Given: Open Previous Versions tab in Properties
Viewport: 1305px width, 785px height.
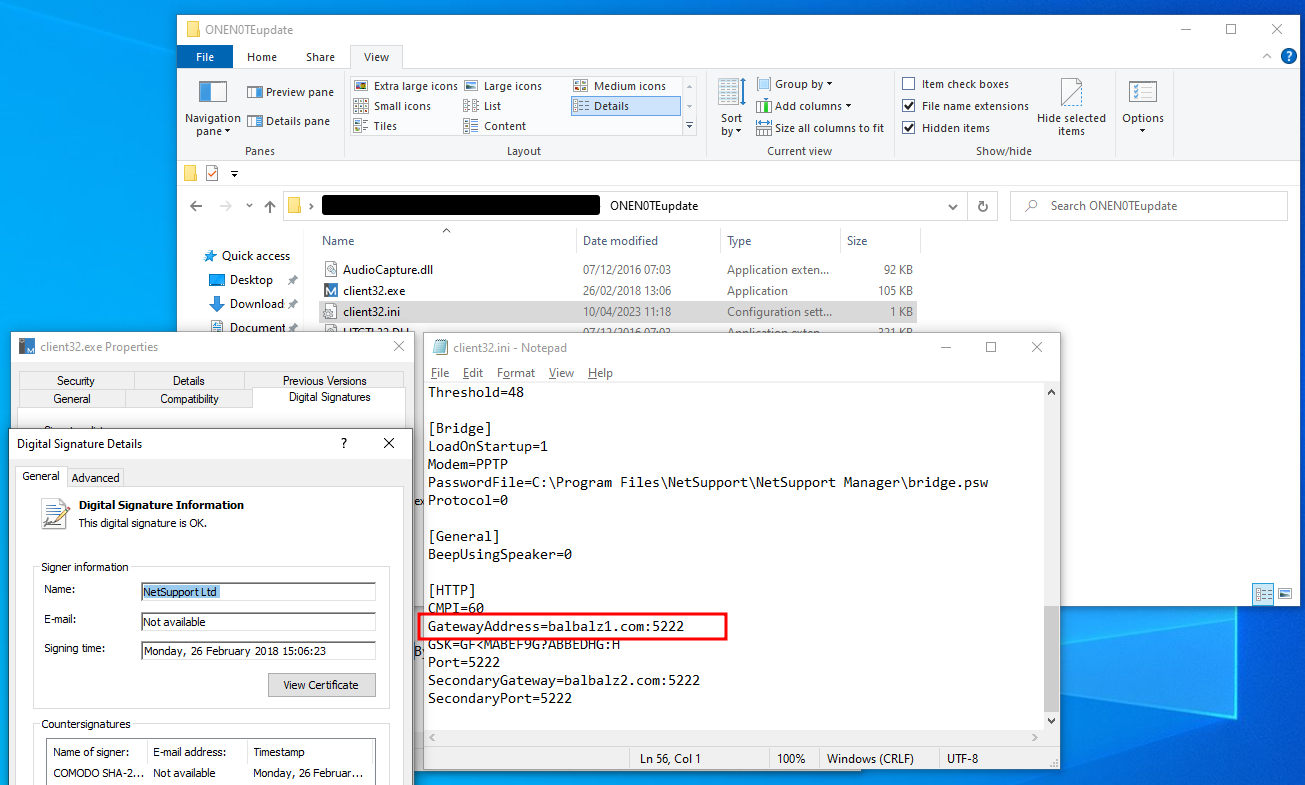Looking at the screenshot, I should pos(324,381).
